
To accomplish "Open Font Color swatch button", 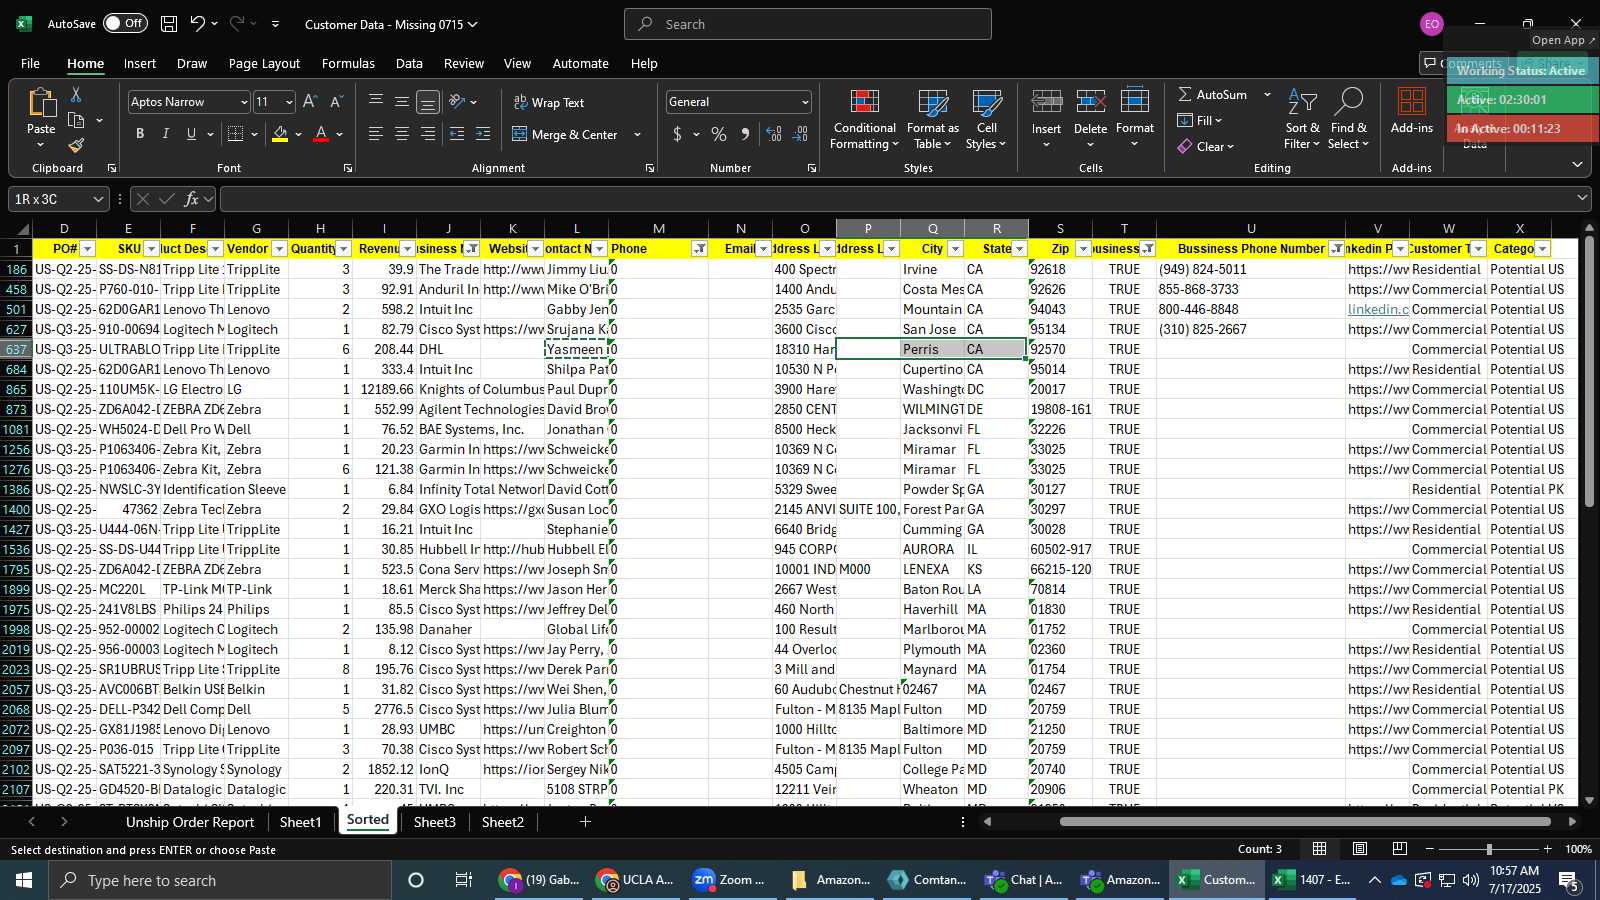I will (321, 134).
